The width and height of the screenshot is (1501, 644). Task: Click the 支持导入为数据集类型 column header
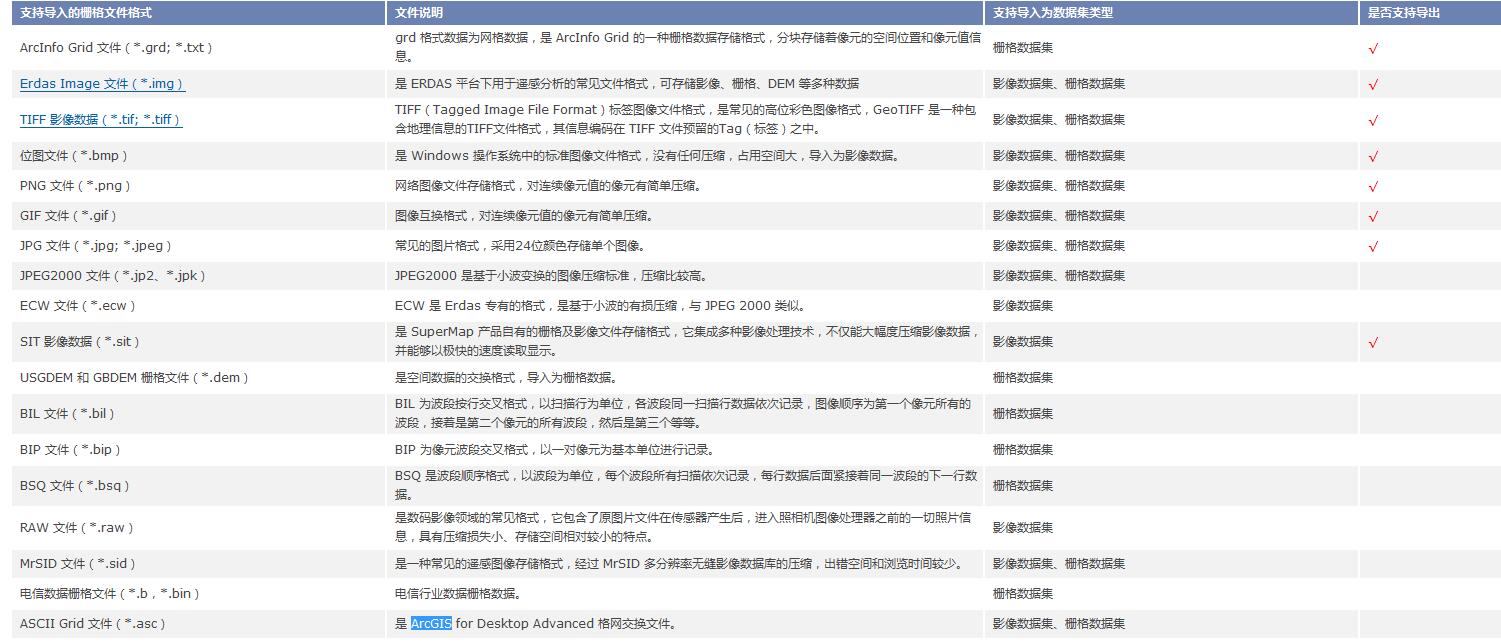click(x=1053, y=13)
